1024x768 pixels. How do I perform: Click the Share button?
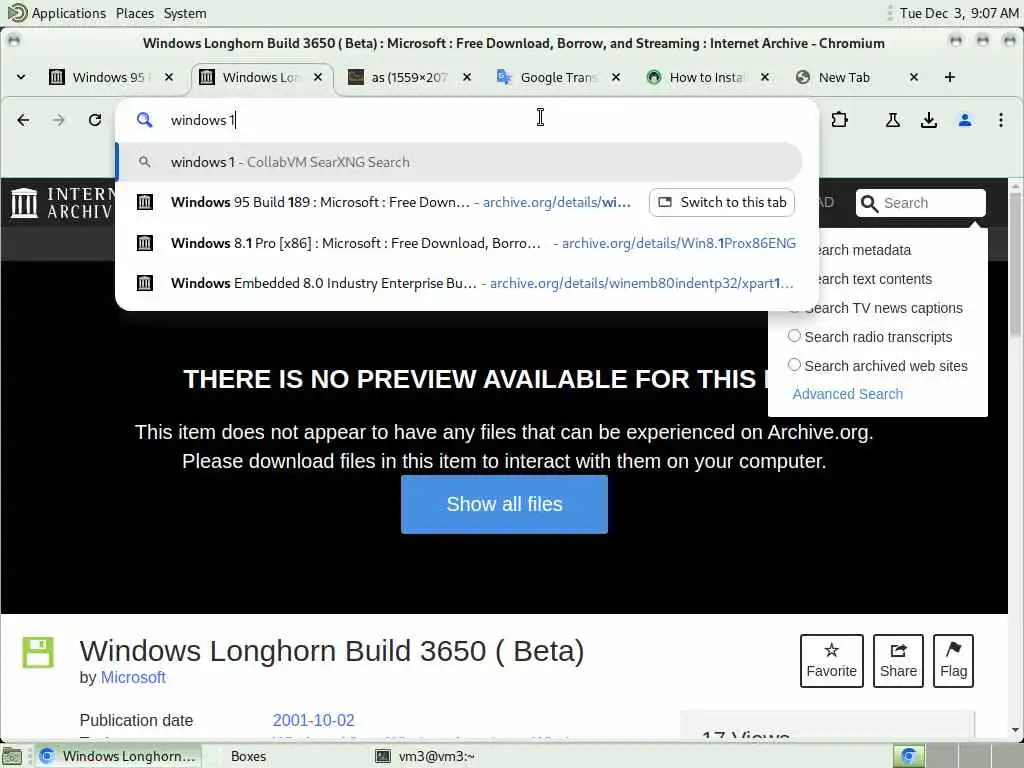click(x=898, y=661)
